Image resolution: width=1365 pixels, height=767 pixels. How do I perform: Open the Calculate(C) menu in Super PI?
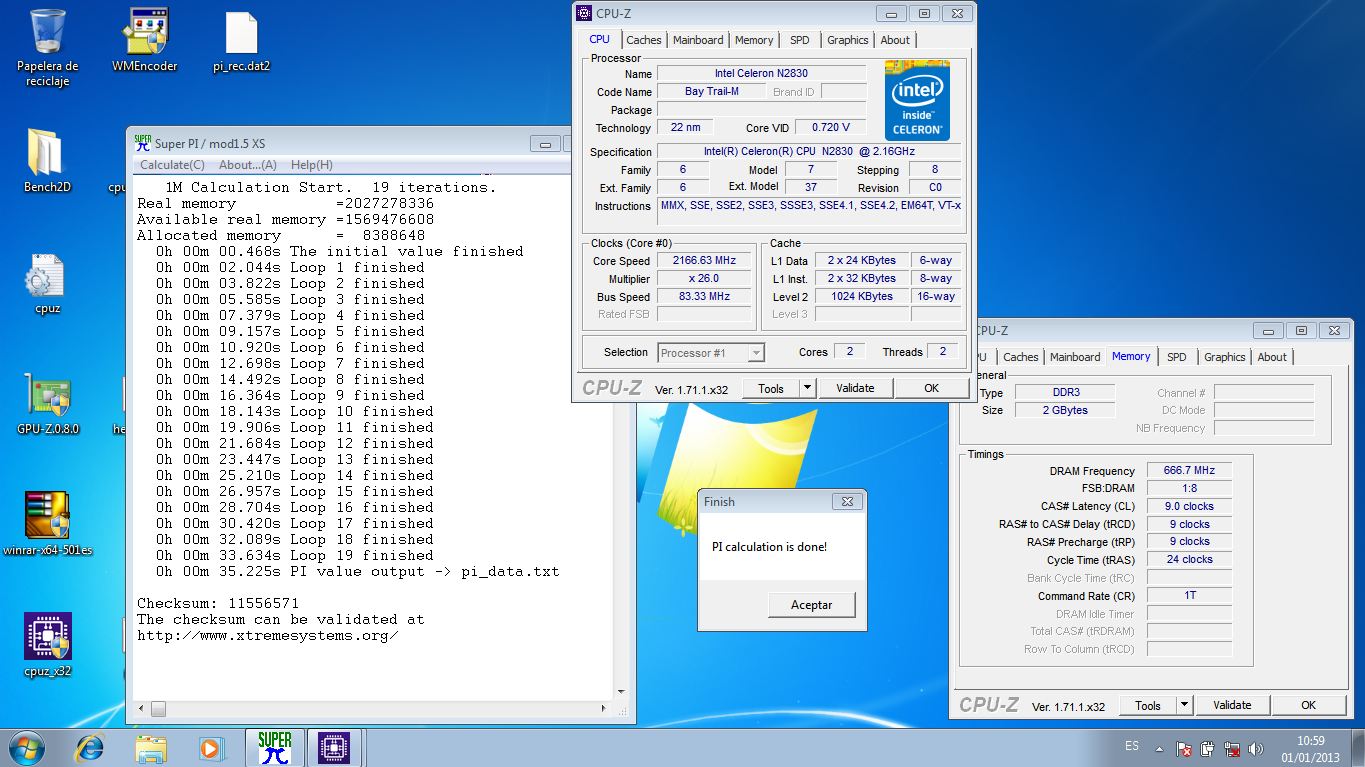[172, 165]
